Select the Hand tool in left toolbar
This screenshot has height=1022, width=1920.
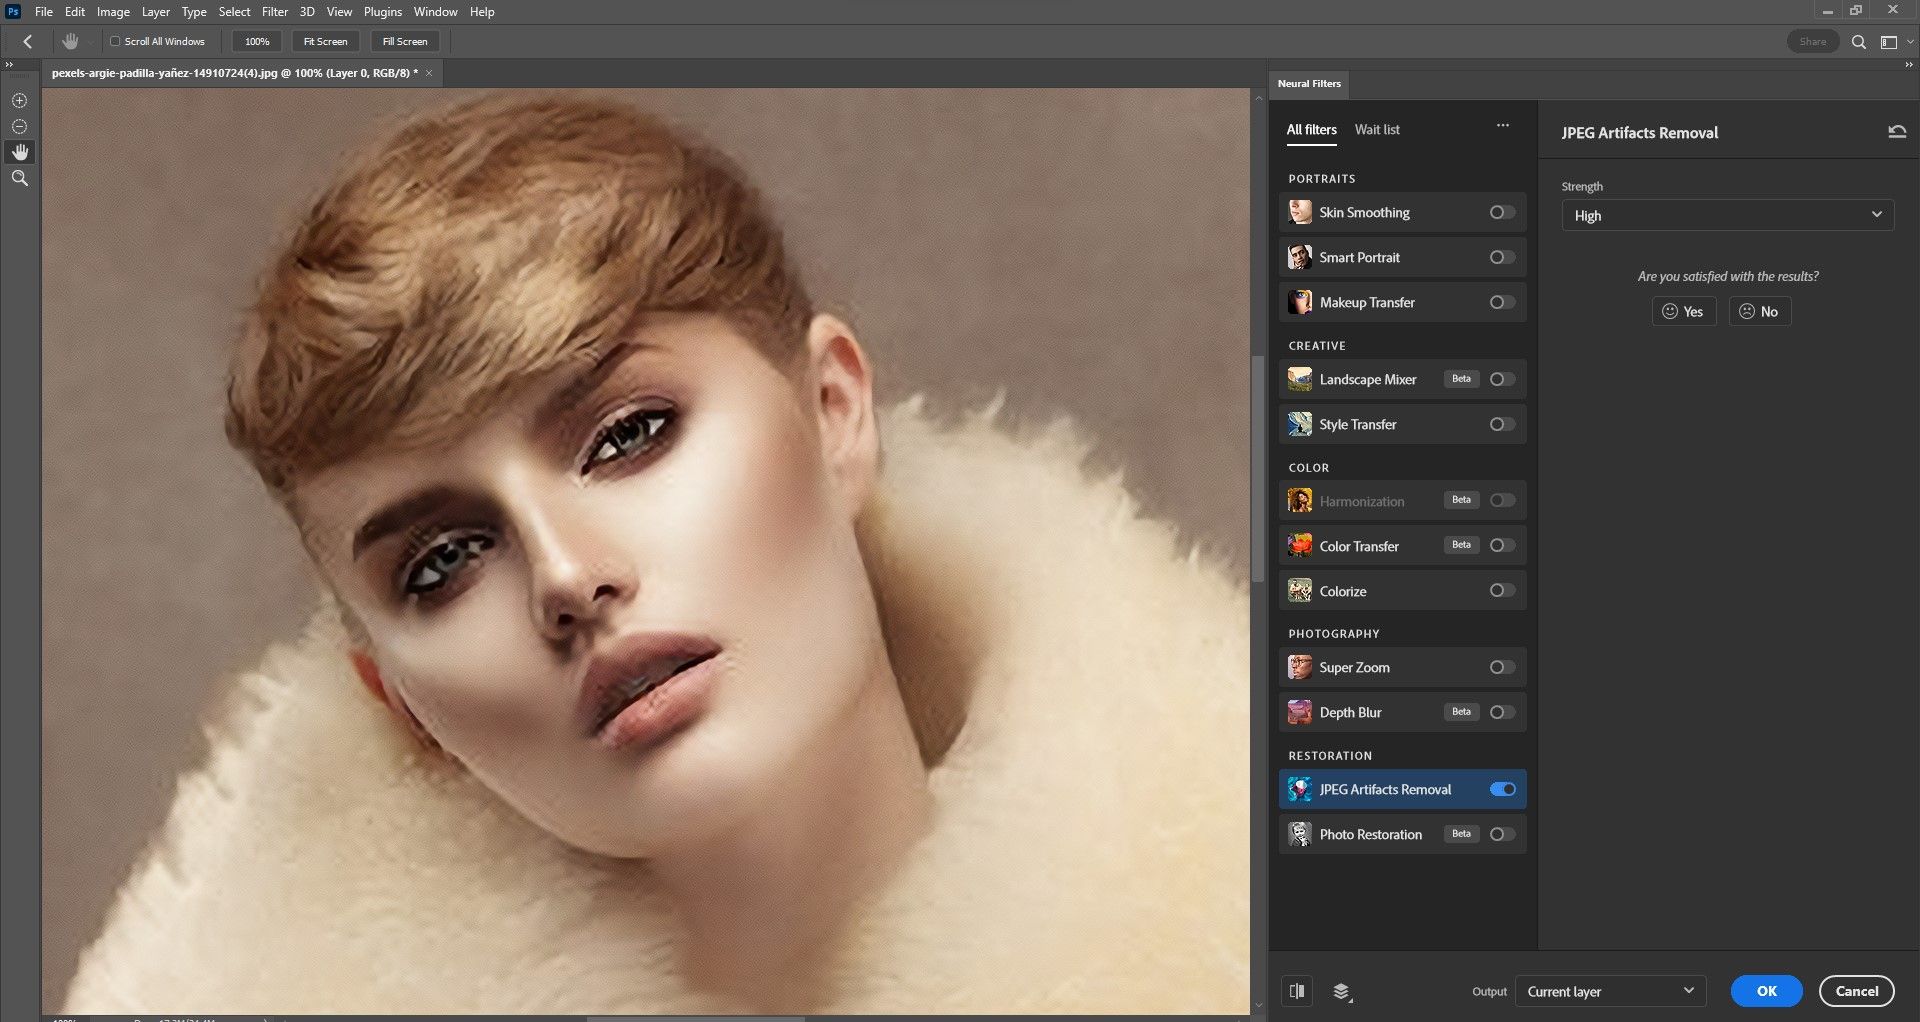[x=20, y=152]
